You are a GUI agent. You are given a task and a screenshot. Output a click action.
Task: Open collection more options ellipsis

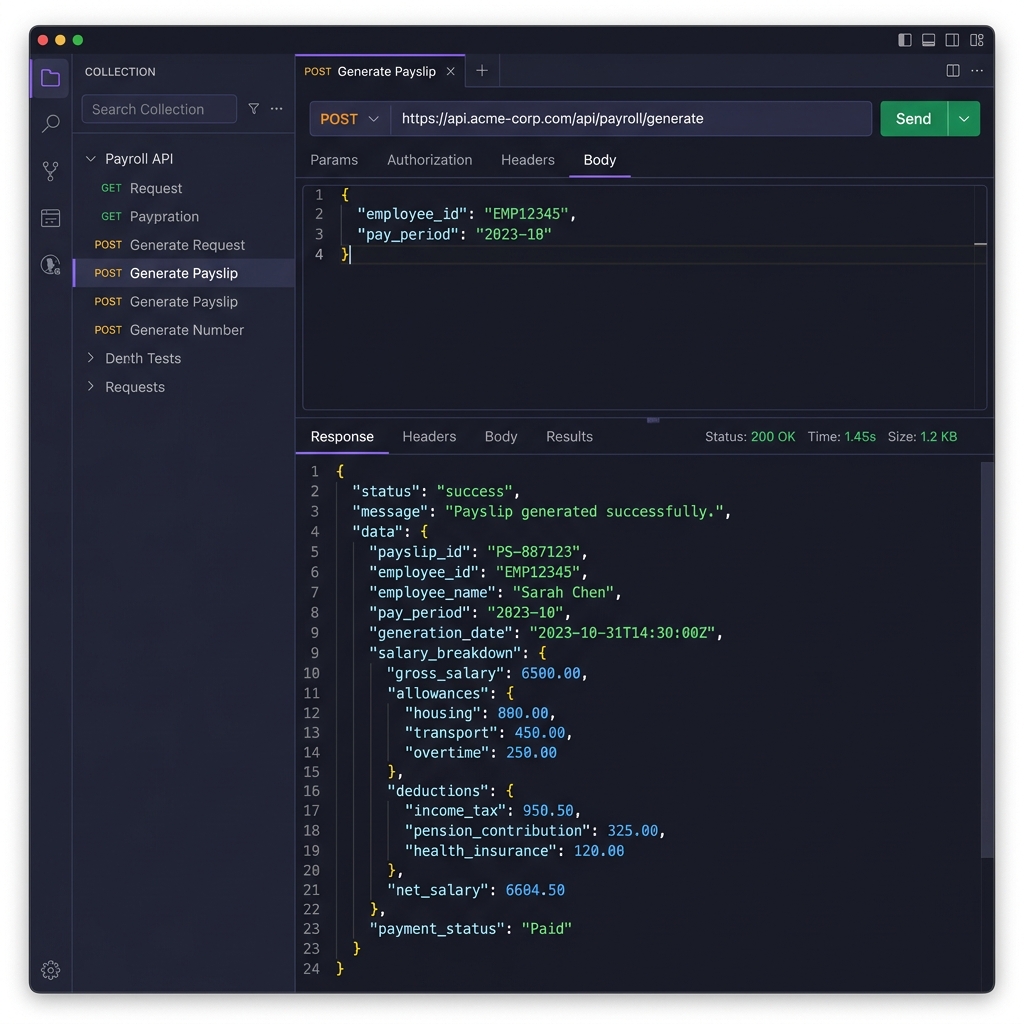(x=277, y=108)
